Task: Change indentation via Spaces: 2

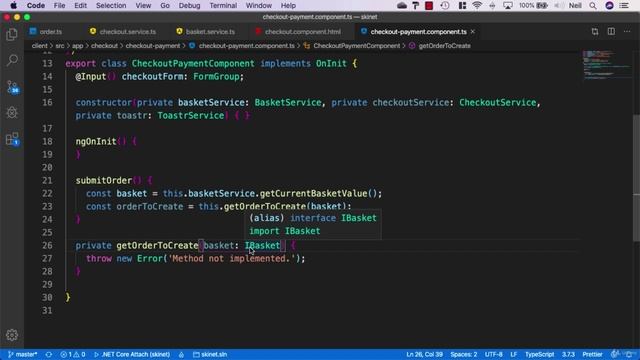Action: [x=464, y=354]
